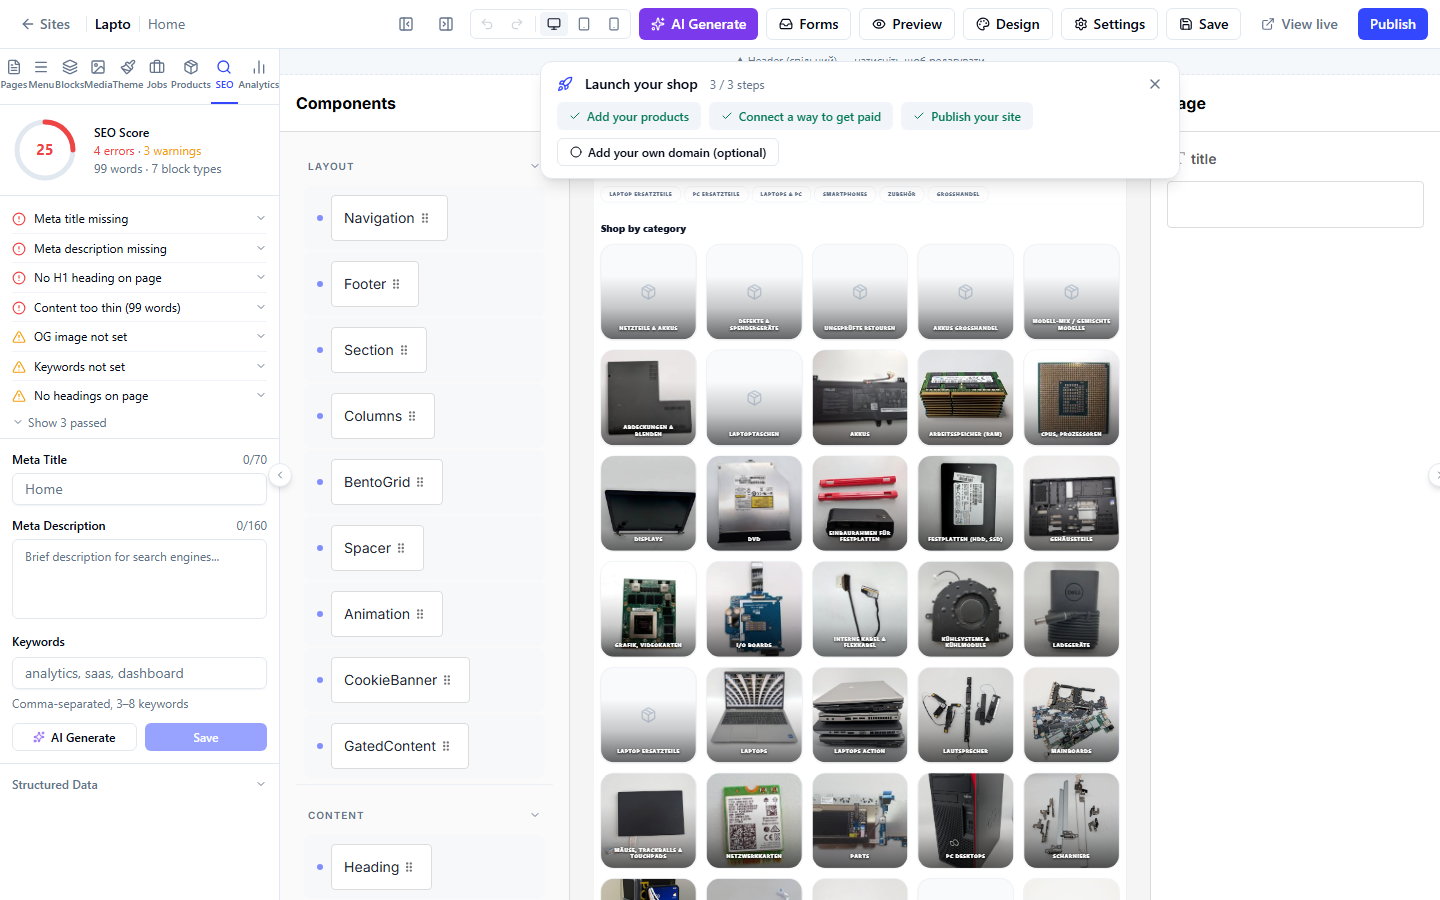Switch to desktop preview mode
The height and width of the screenshot is (900, 1440).
(554, 24)
